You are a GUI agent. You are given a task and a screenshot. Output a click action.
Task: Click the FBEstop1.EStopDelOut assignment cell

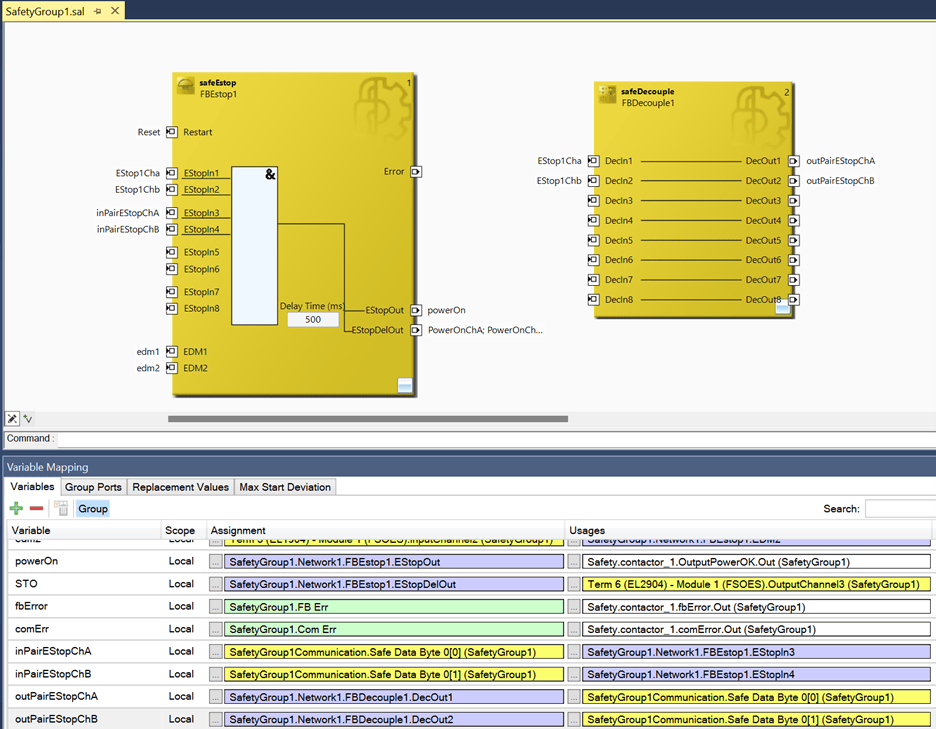tap(394, 585)
